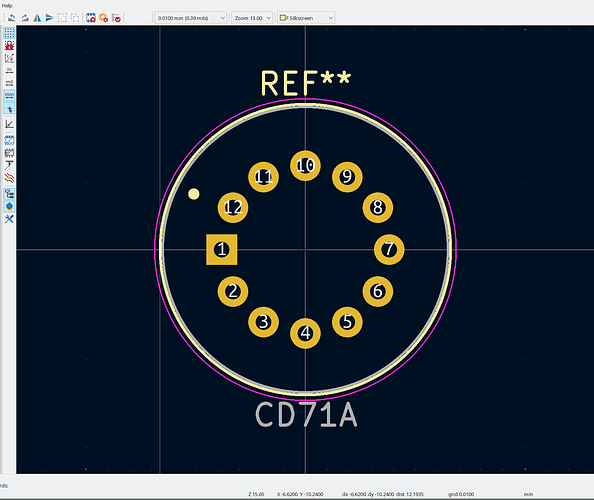
Task: Rotate the selection clockwise
Action: coord(25,18)
